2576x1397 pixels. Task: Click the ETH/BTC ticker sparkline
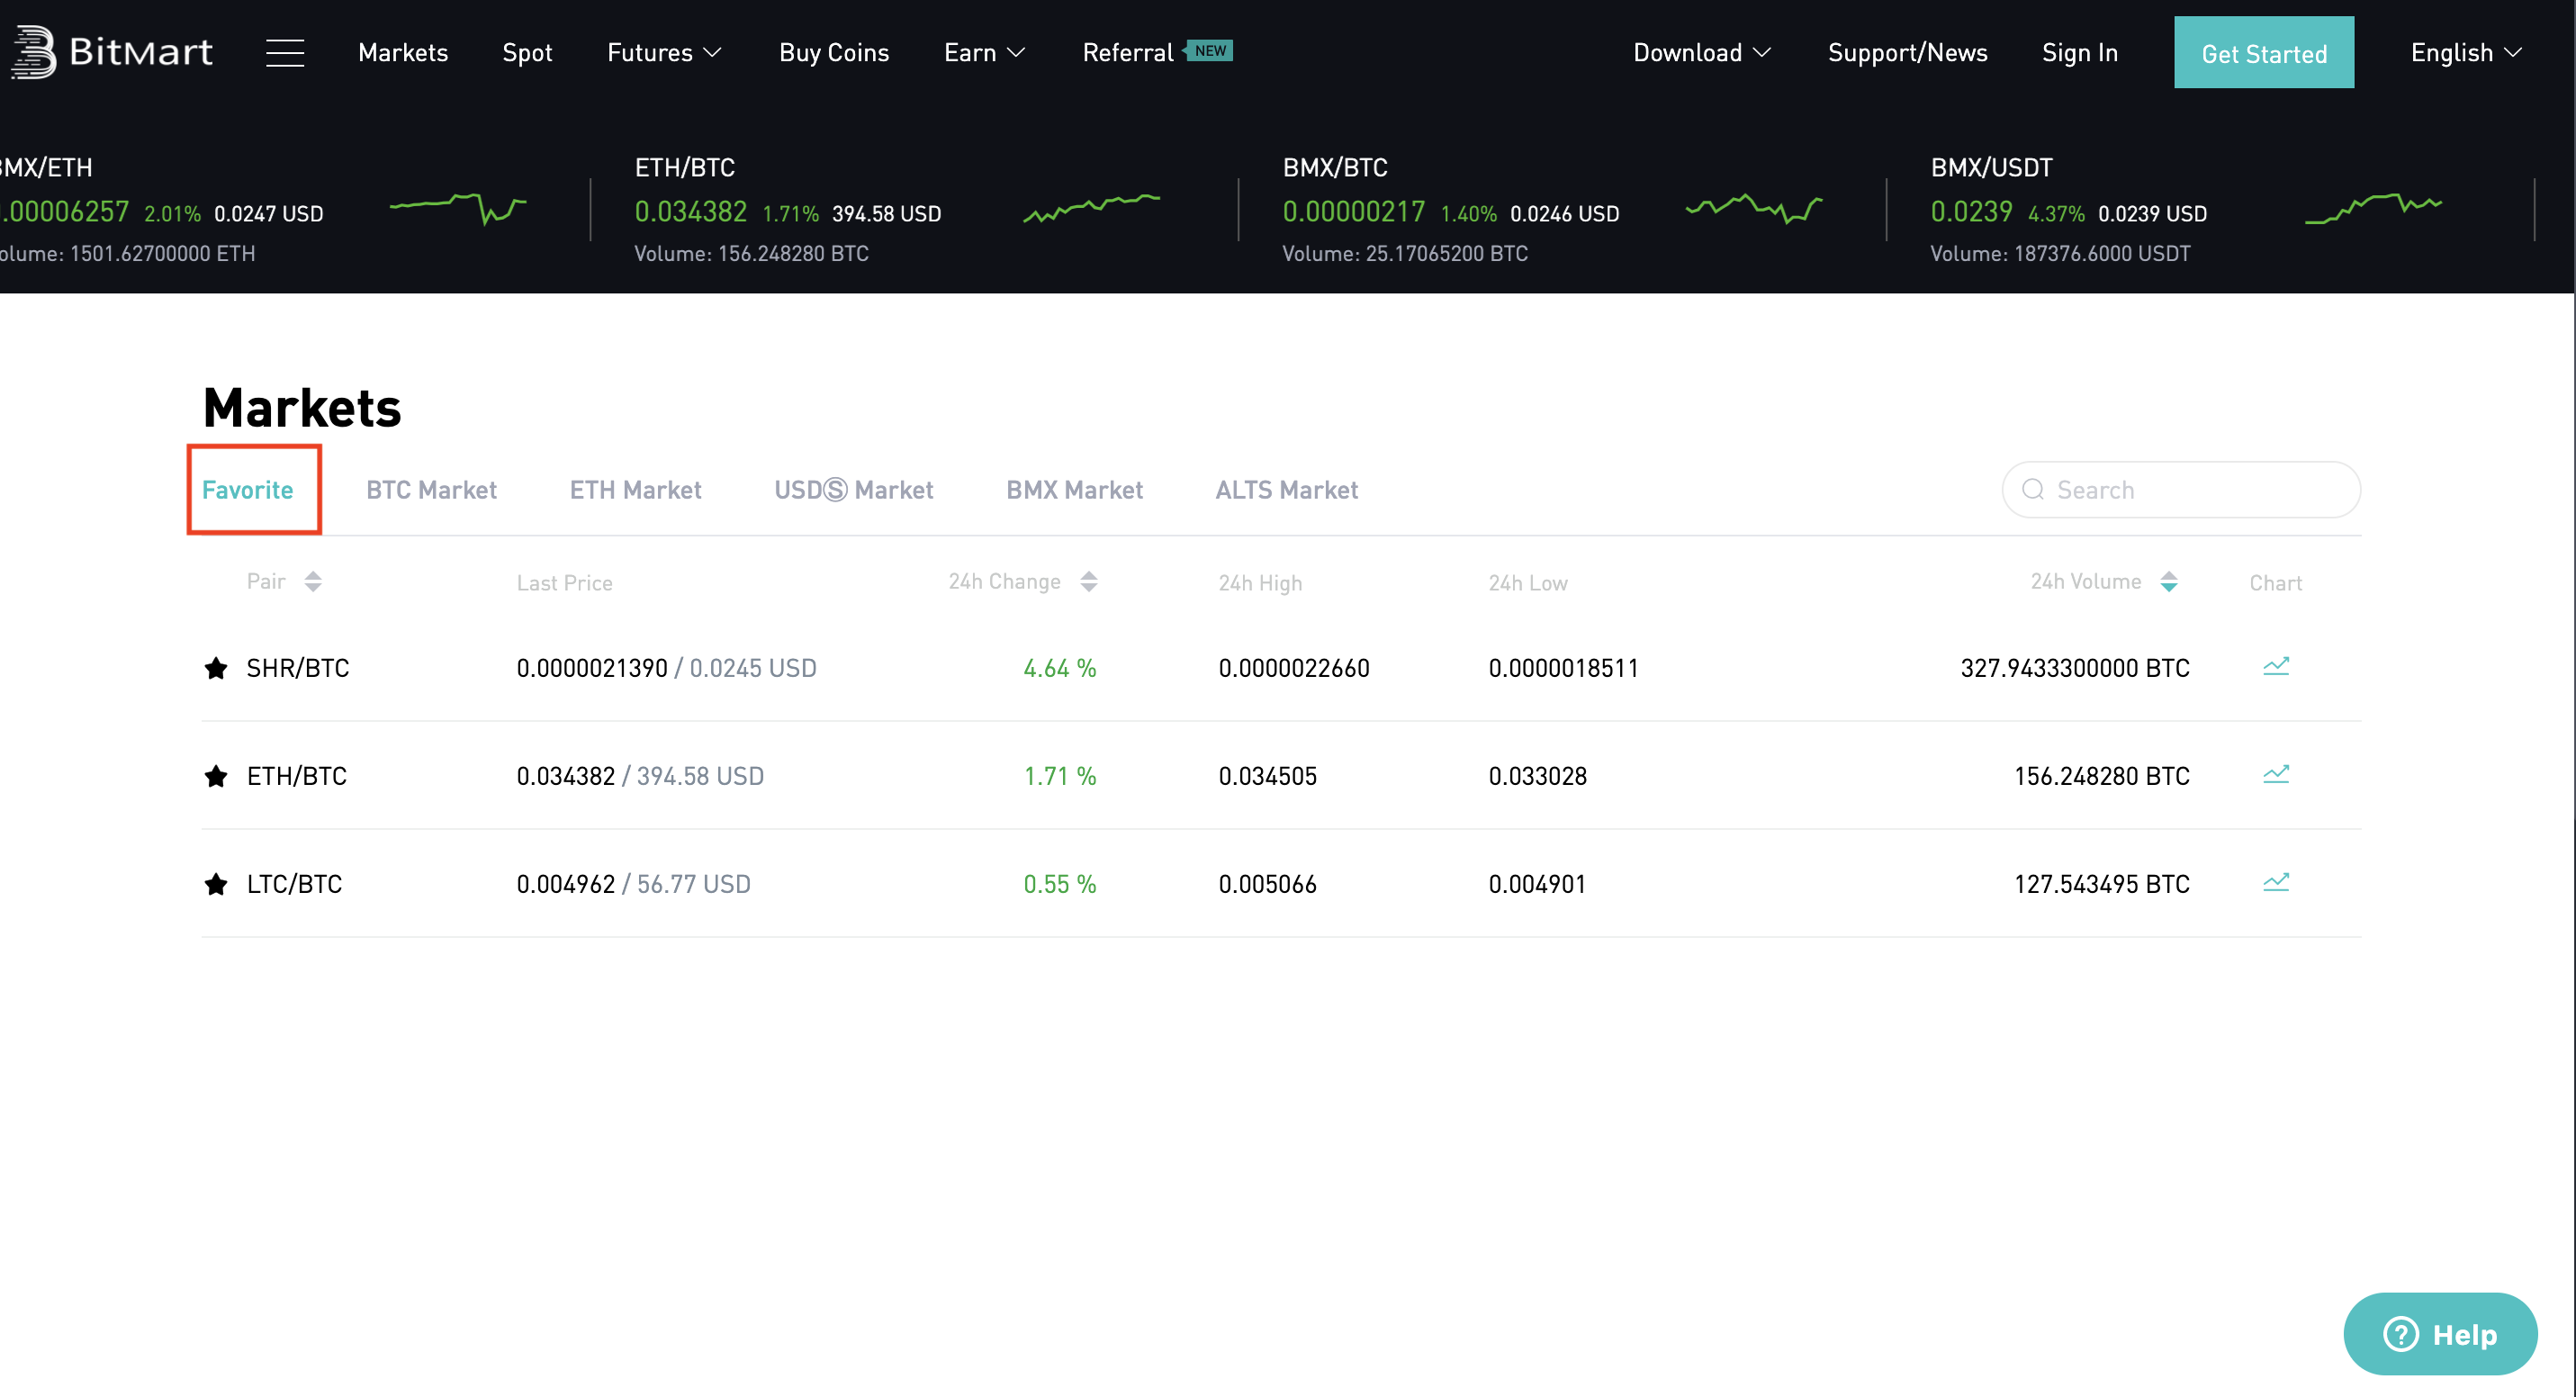(x=1092, y=207)
